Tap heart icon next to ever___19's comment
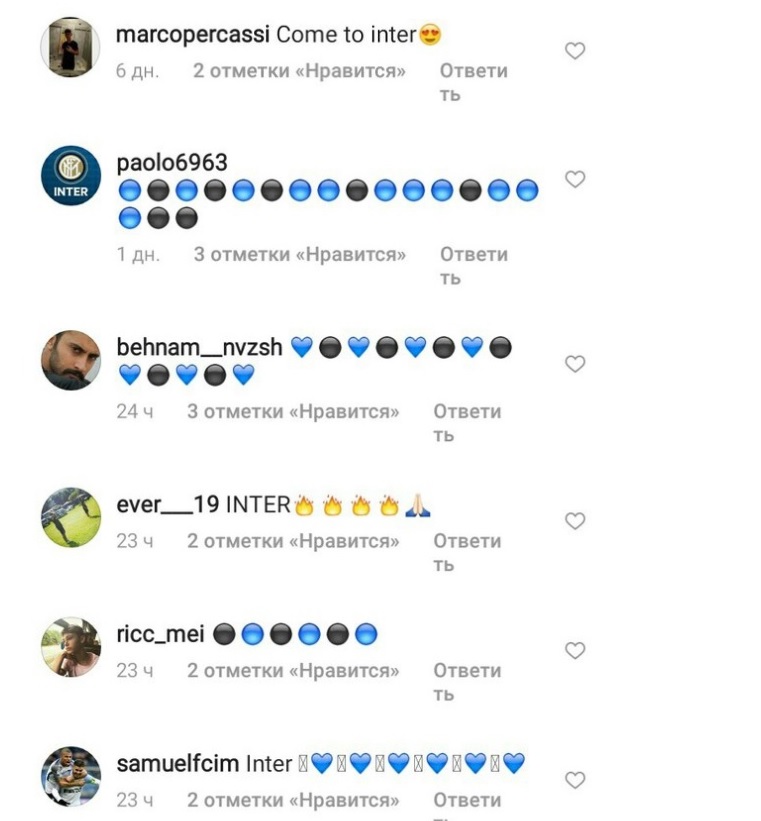Viewport: 761px width, 821px height. tap(575, 521)
